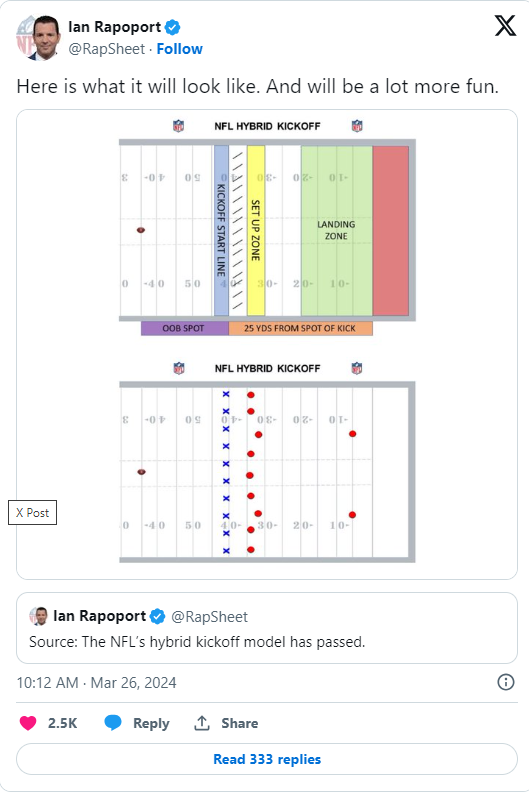Image resolution: width=529 pixels, height=792 pixels.
Task: Open the quoted hybrid kickoff model tweet
Action: pos(267,628)
